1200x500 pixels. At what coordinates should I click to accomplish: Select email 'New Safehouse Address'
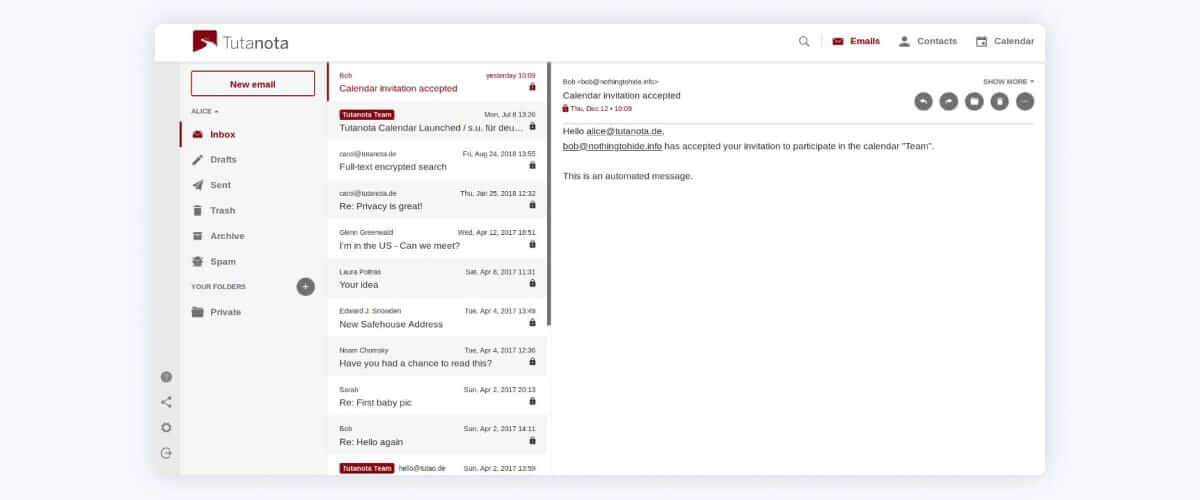coord(437,317)
